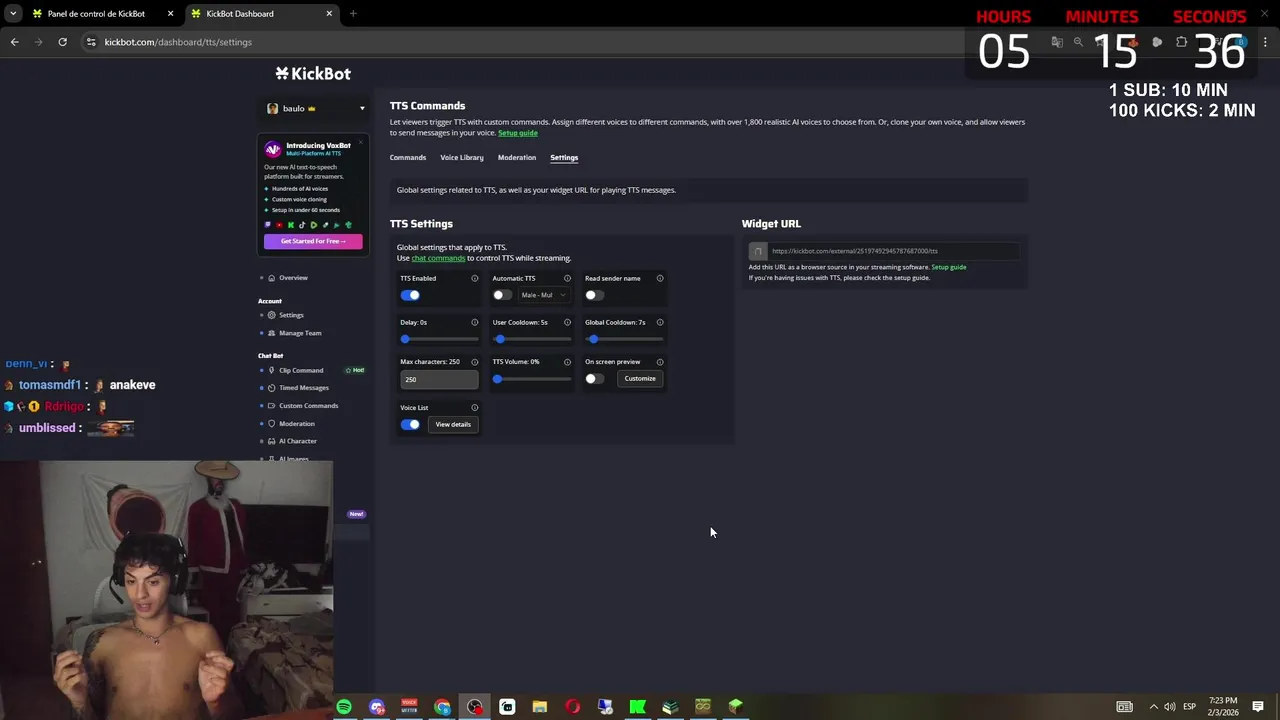Image resolution: width=1280 pixels, height=720 pixels.
Task: Open the browser tab list dropdown
Action: (12, 14)
